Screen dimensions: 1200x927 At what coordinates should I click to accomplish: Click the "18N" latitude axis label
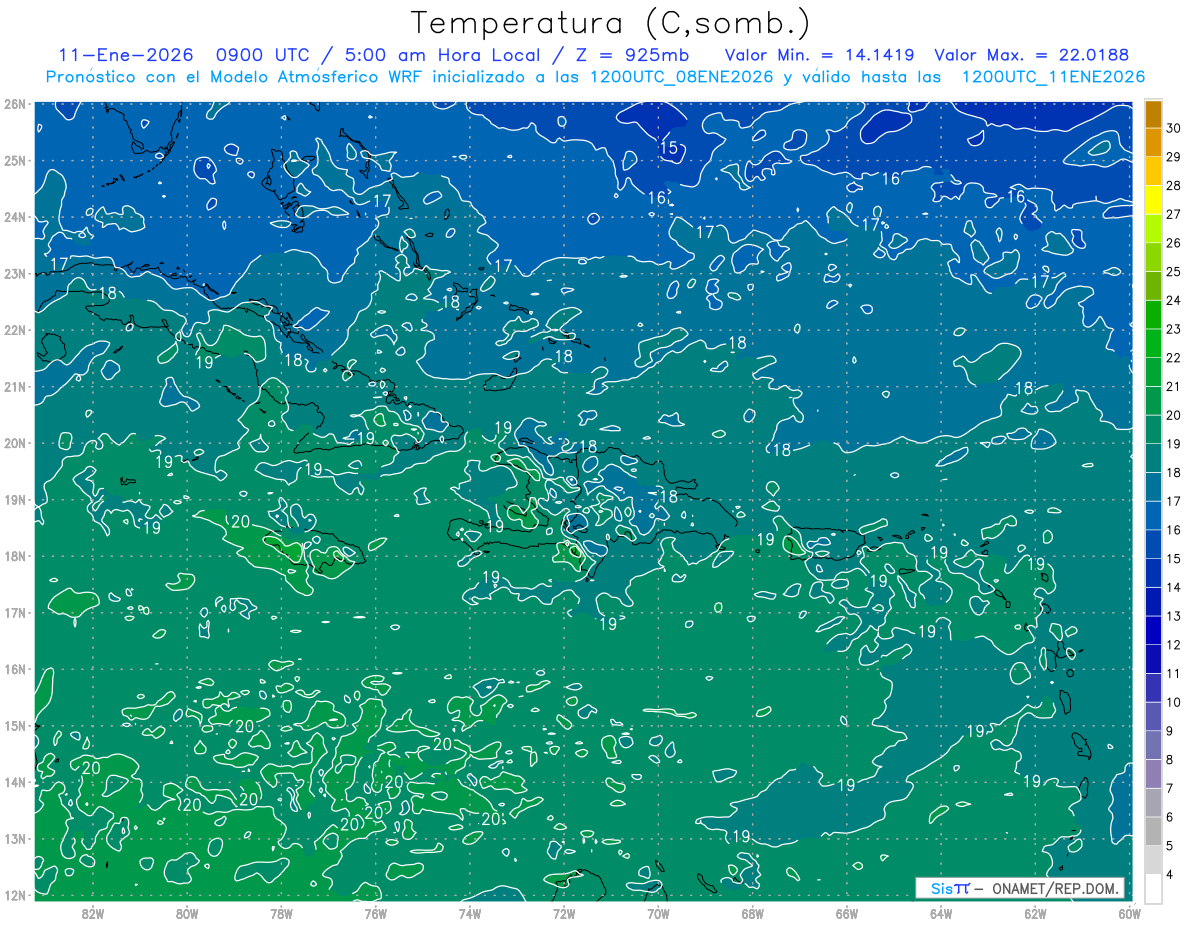14,556
